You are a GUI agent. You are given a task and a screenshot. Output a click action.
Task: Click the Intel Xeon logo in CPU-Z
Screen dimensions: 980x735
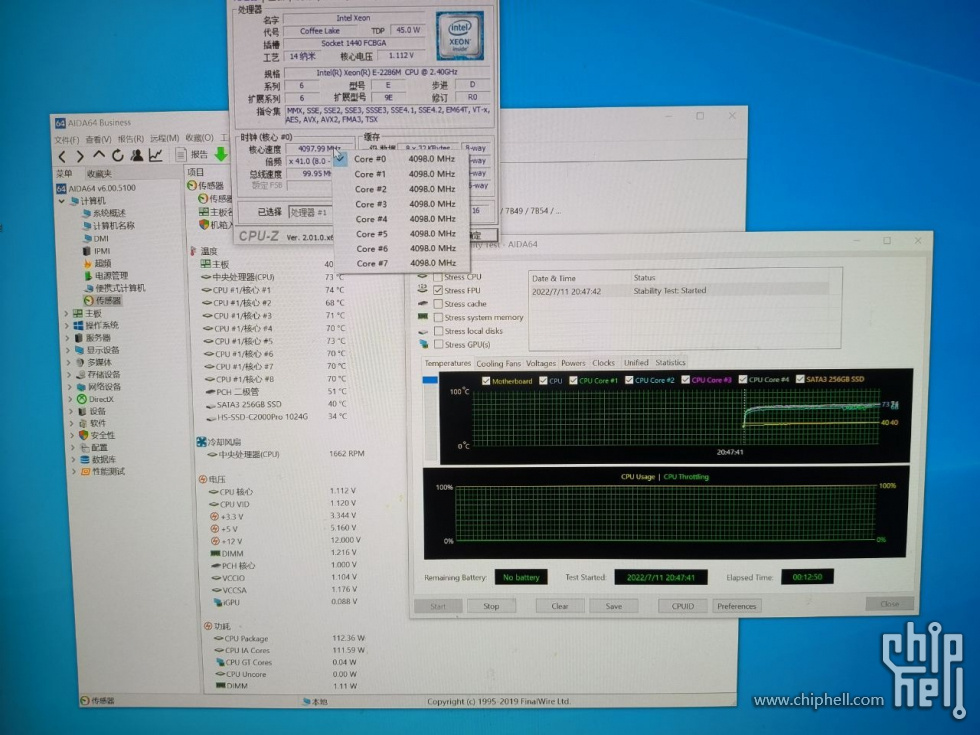pyautogui.click(x=459, y=36)
